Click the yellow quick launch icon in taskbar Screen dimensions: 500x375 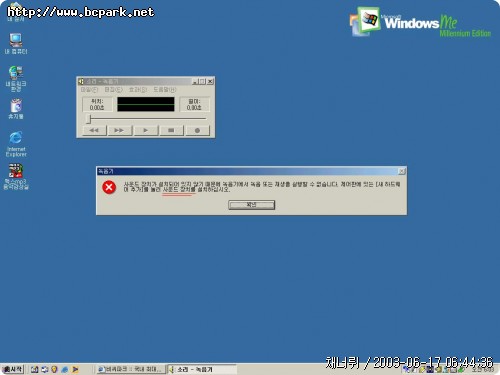point(55,369)
